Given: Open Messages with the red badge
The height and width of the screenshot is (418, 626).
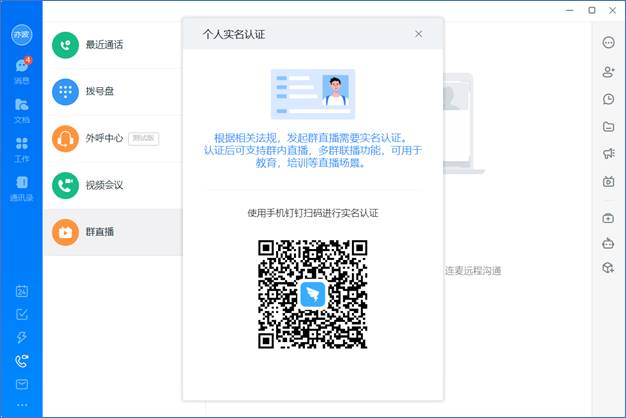Looking at the screenshot, I should point(22,70).
